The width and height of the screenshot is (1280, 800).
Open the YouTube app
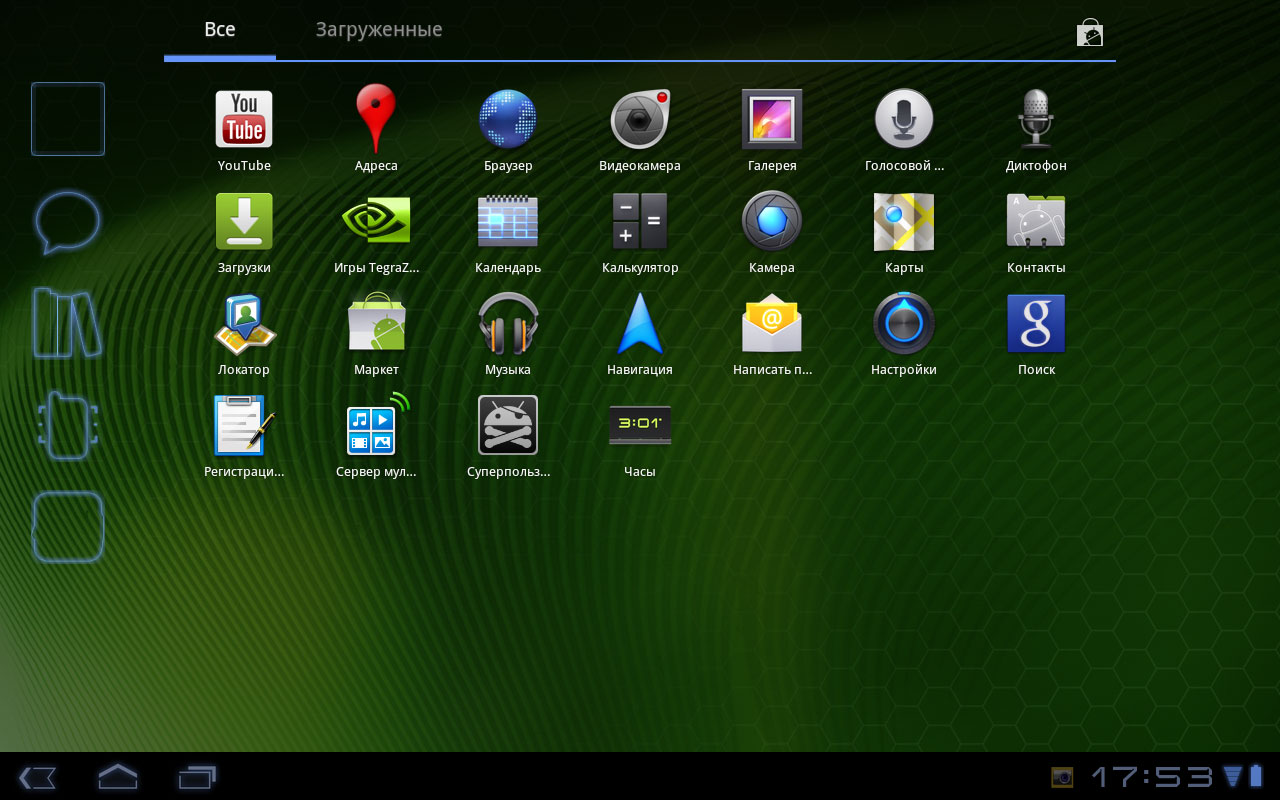244,120
